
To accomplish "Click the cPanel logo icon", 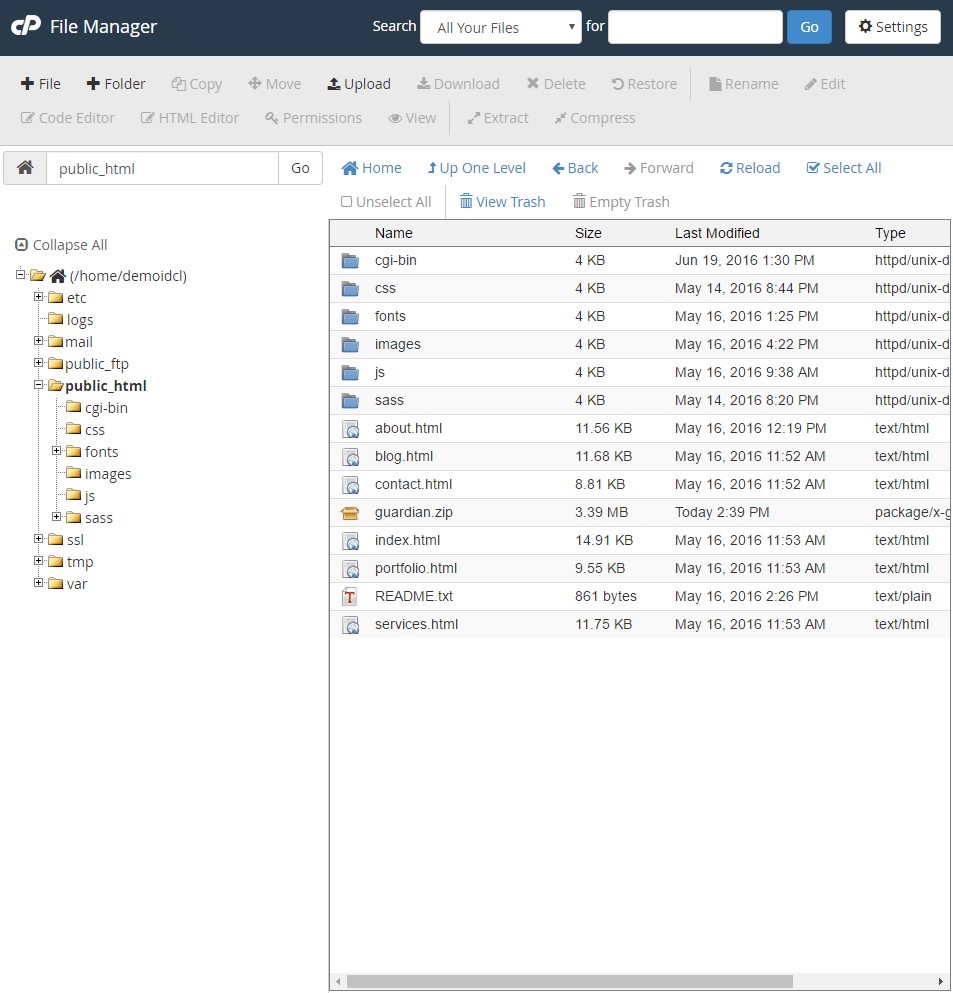I will pyautogui.click(x=26, y=26).
